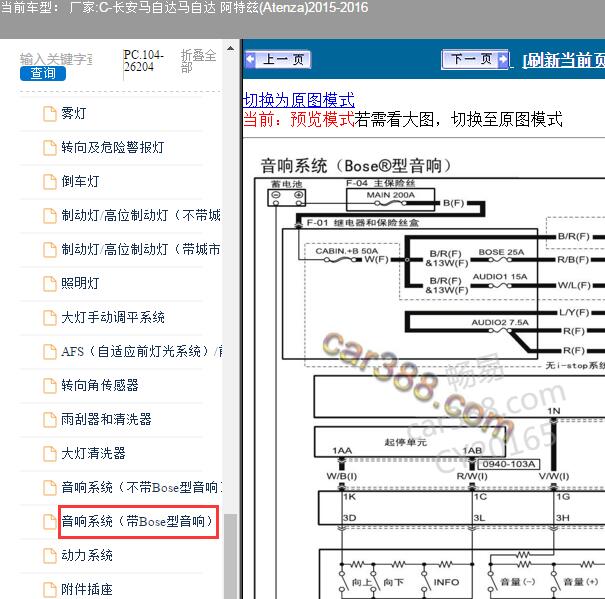The height and width of the screenshot is (599, 605).
Task: Click the 查询 search button
Action: [x=43, y=73]
